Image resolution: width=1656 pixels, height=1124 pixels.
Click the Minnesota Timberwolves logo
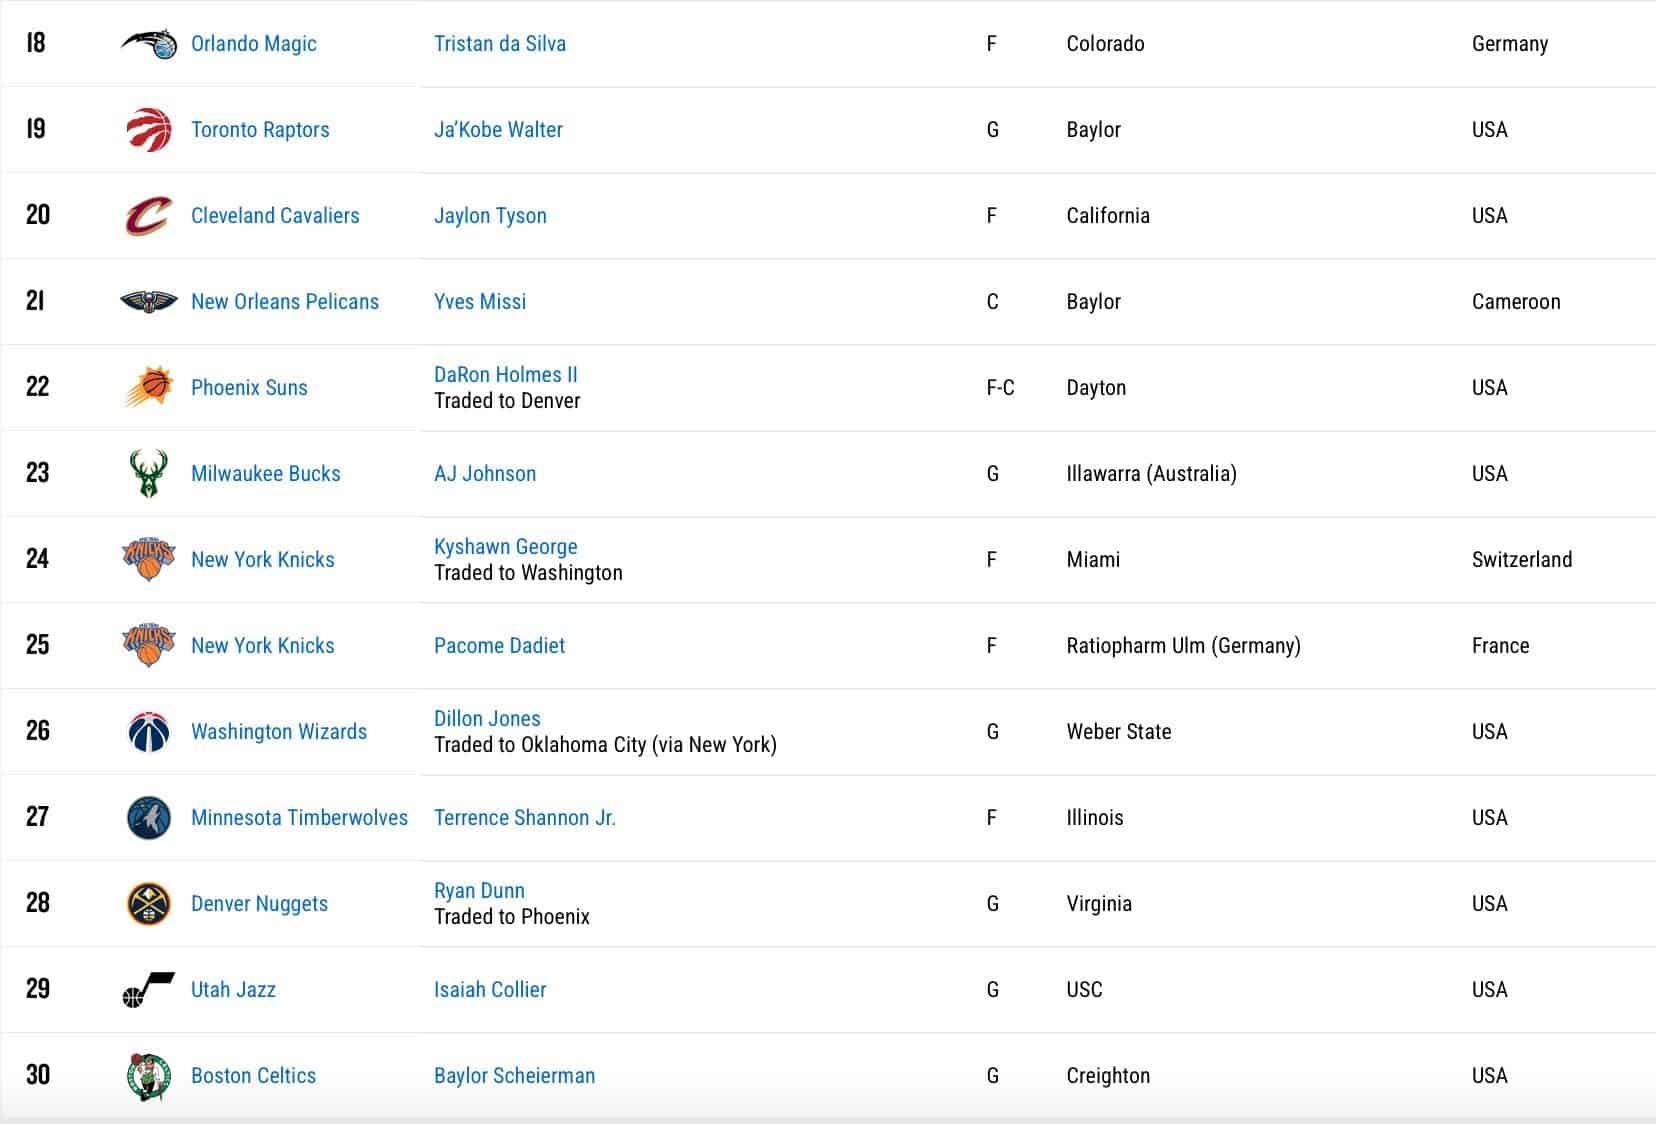point(148,818)
